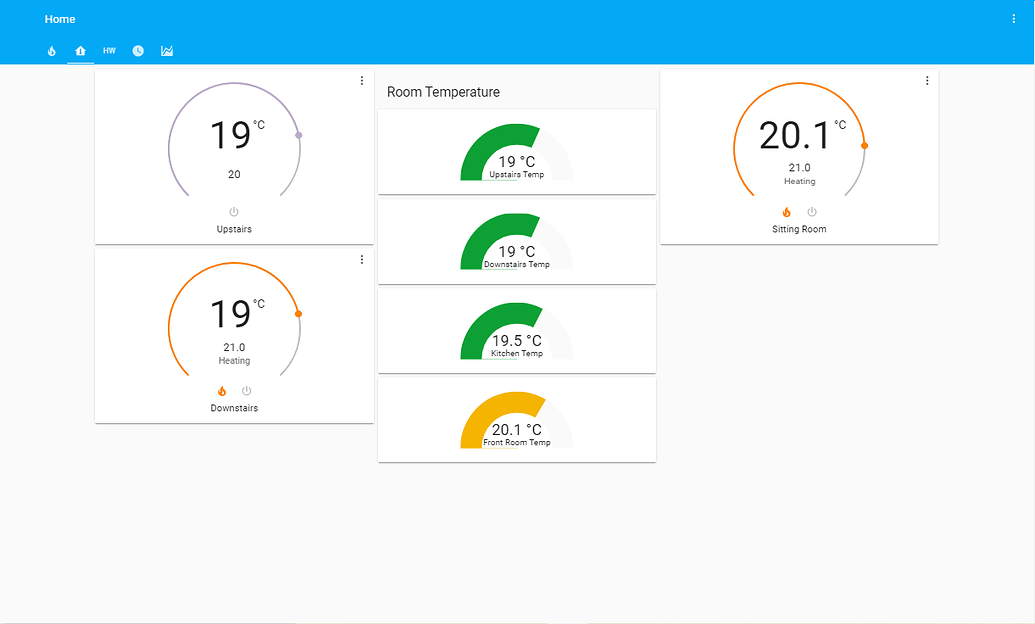
Task: Click the flame icon on the Sitting Room thermostat
Action: click(786, 212)
